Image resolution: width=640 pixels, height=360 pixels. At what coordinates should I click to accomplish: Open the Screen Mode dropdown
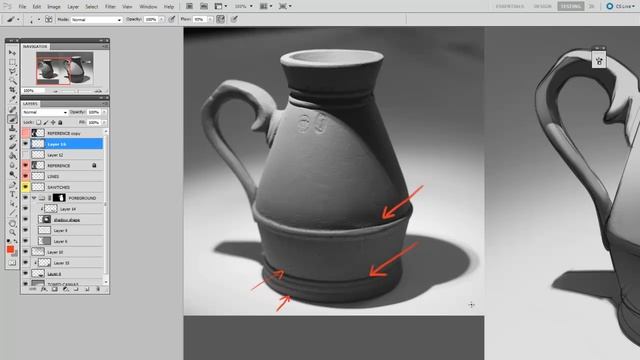284,6
